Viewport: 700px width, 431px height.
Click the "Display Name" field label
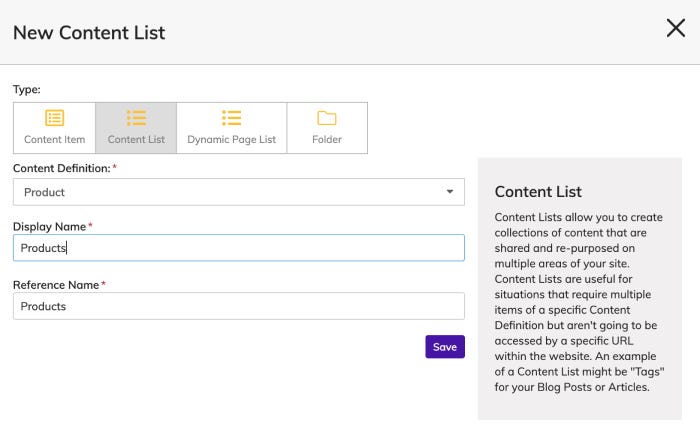[x=50, y=226]
